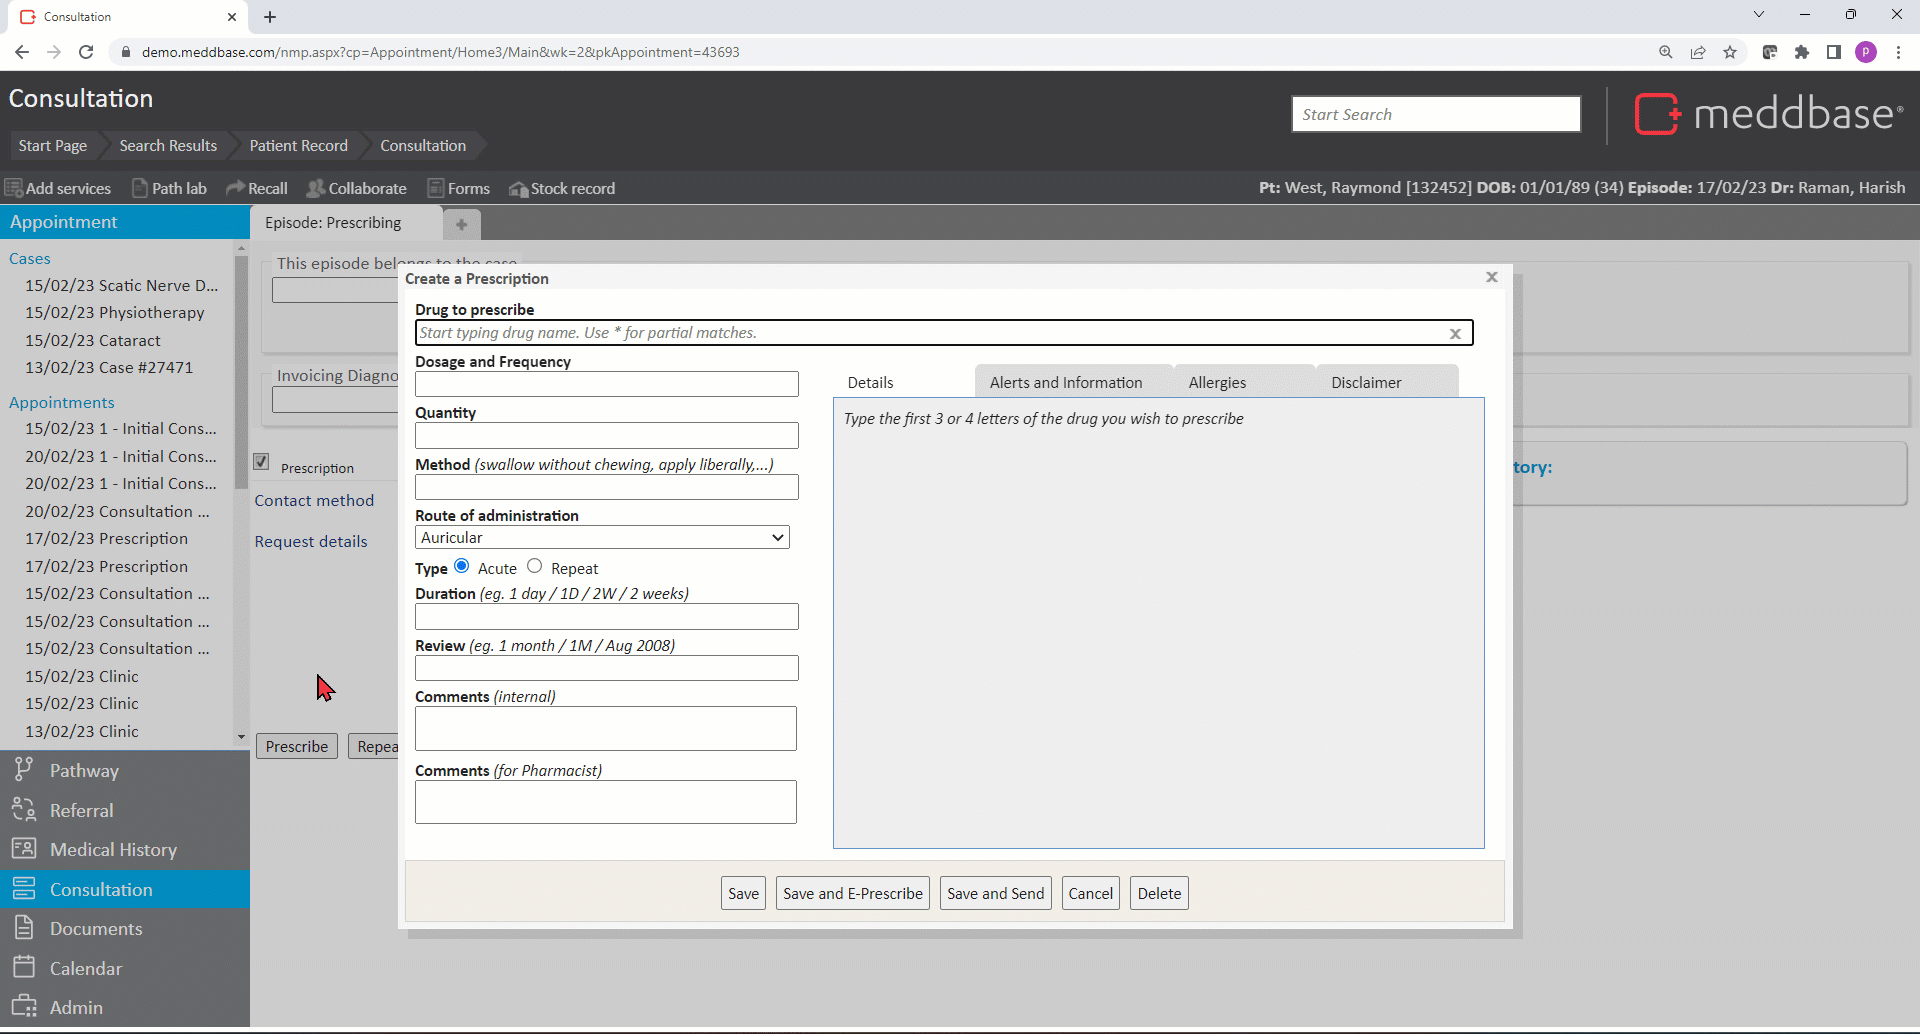Select the Repeat type radio button

(535, 566)
